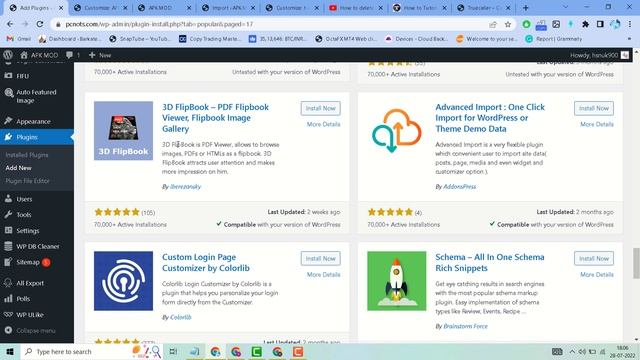
Task: View More Details for 3D FlipBook
Action: [323, 124]
